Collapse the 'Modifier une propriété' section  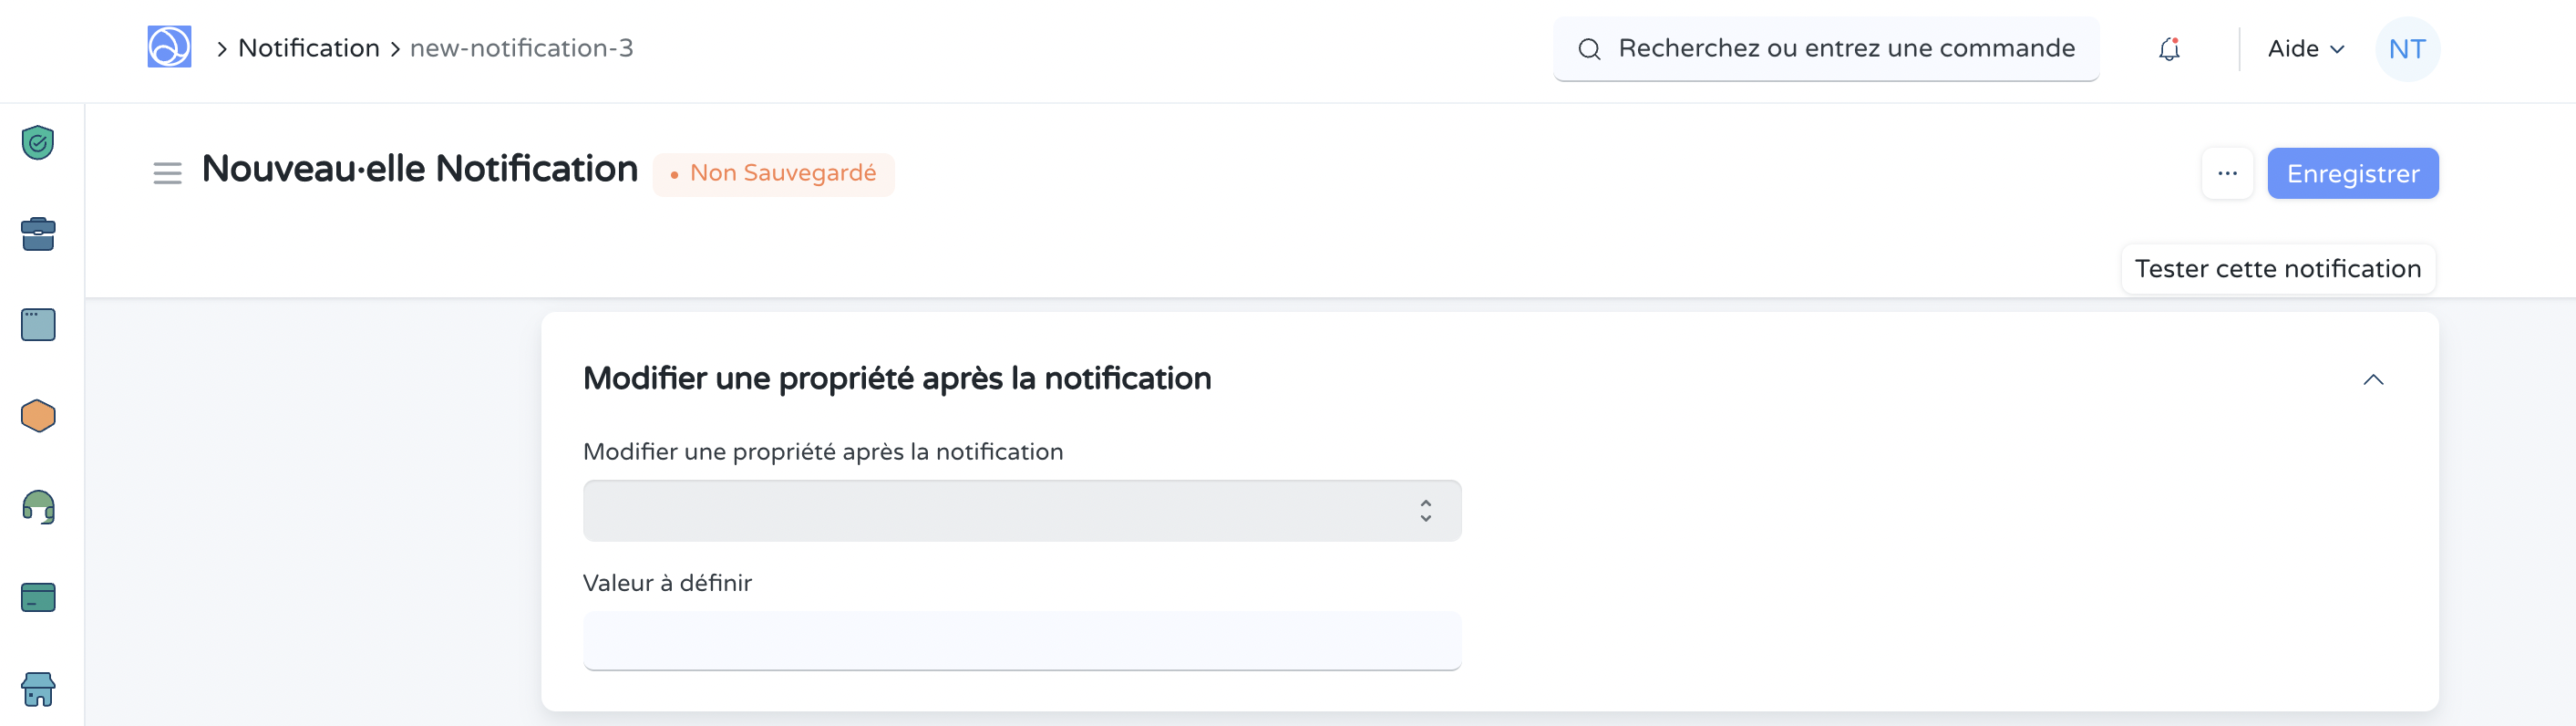click(2372, 379)
